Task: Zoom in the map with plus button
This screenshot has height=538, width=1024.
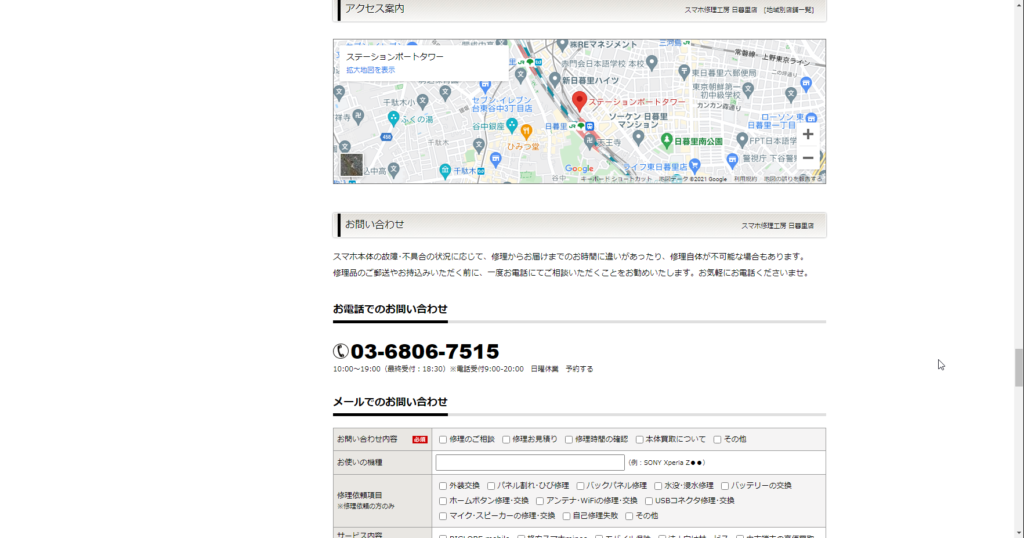Action: pos(808,134)
